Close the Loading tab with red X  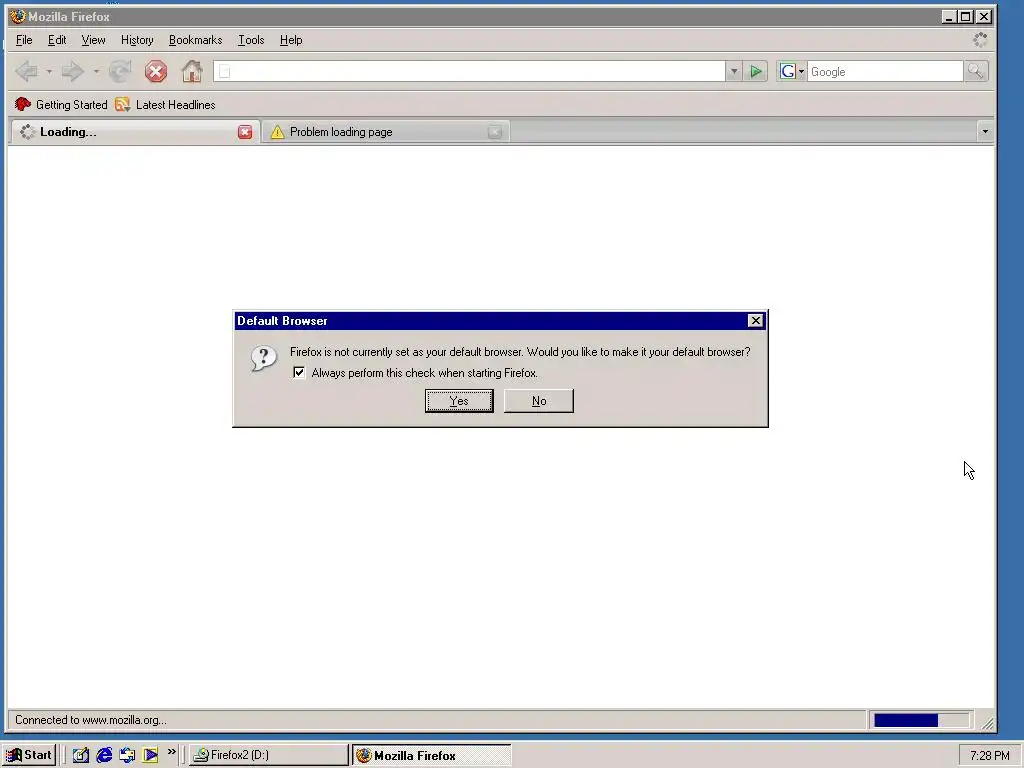tap(245, 132)
